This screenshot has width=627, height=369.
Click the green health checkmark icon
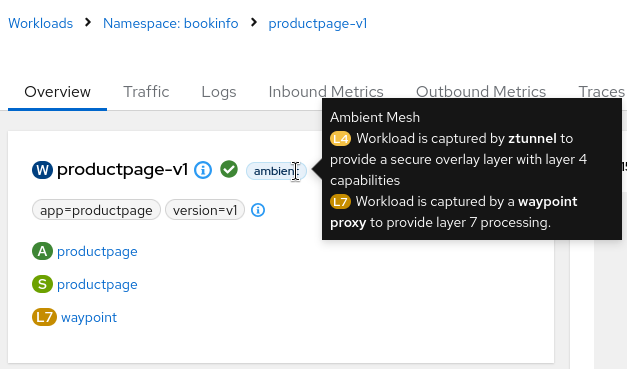(229, 169)
